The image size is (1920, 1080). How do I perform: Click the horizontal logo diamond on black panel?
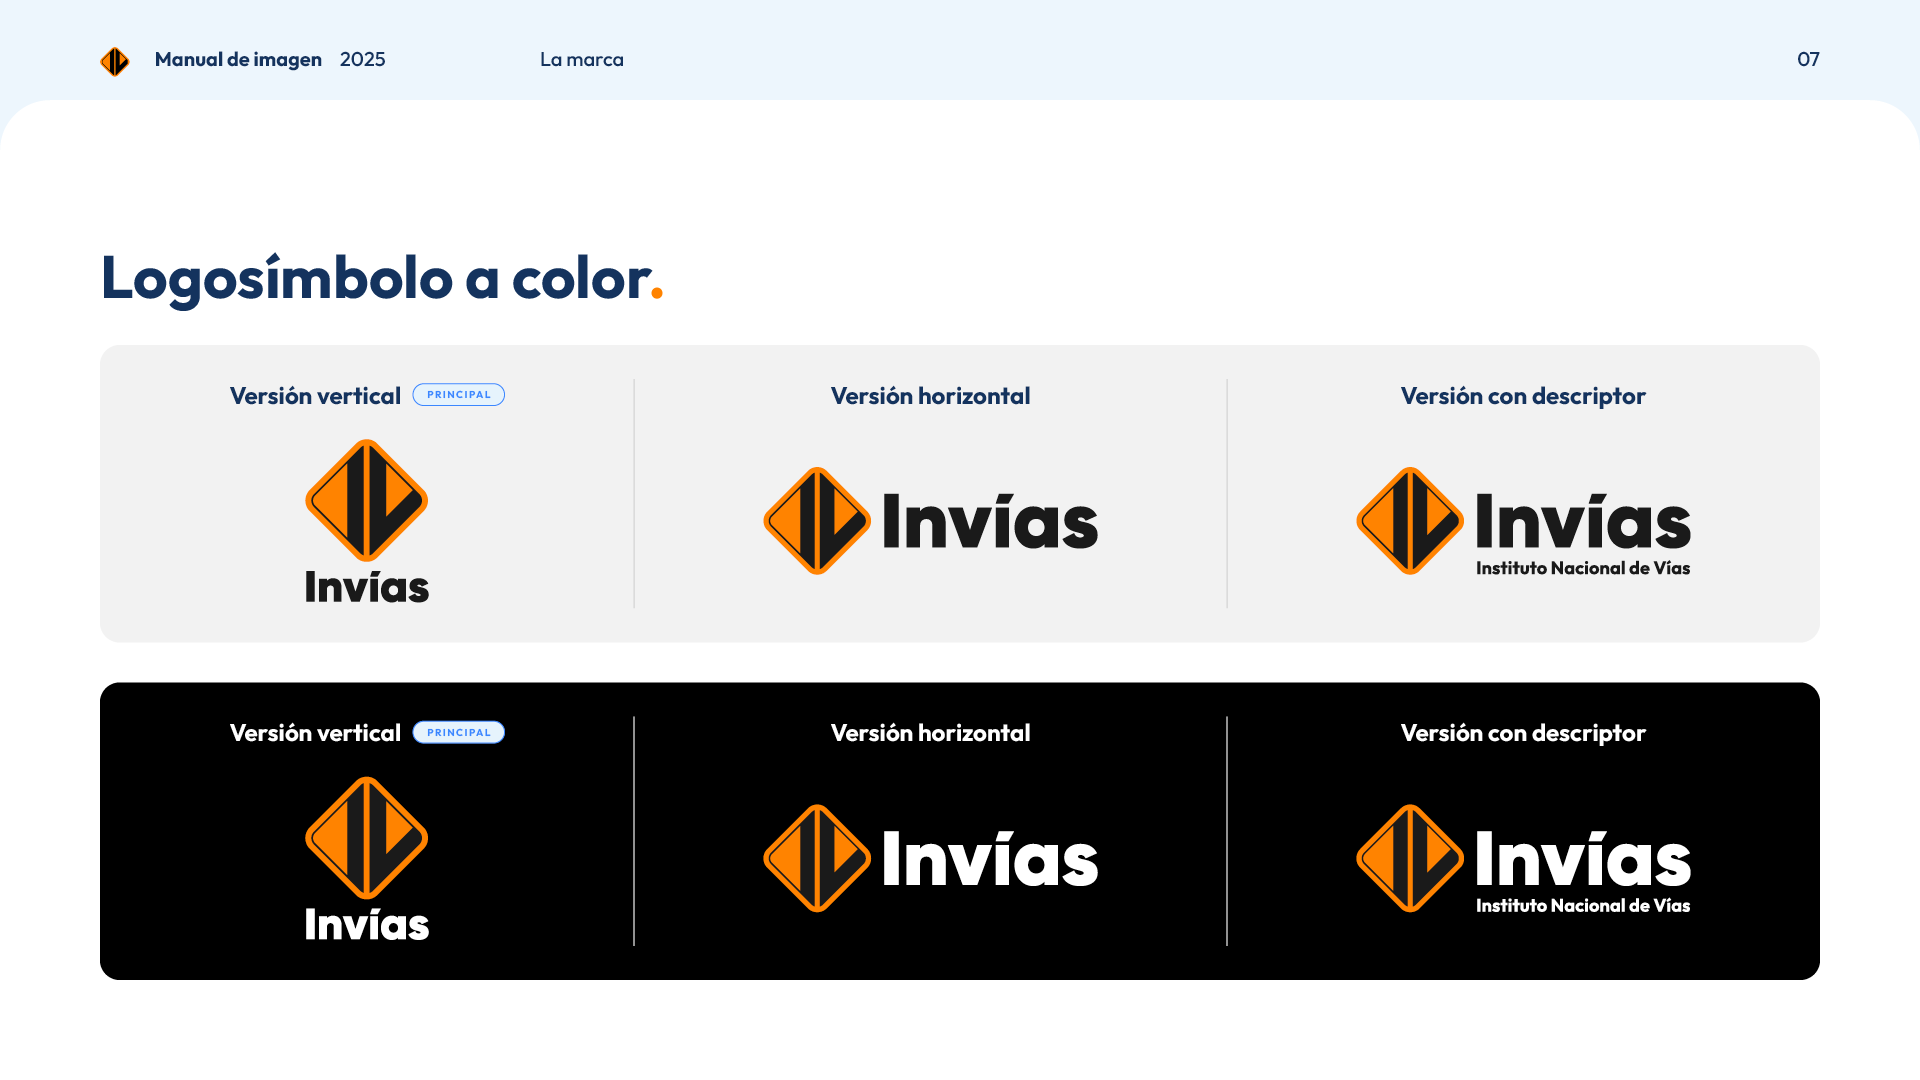(817, 858)
